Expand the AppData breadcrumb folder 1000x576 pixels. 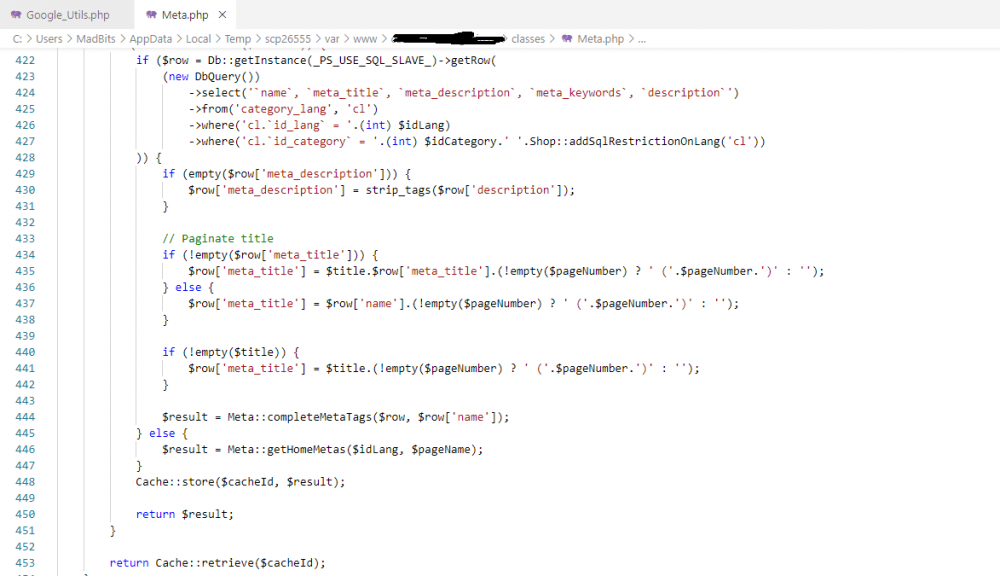(x=157, y=39)
